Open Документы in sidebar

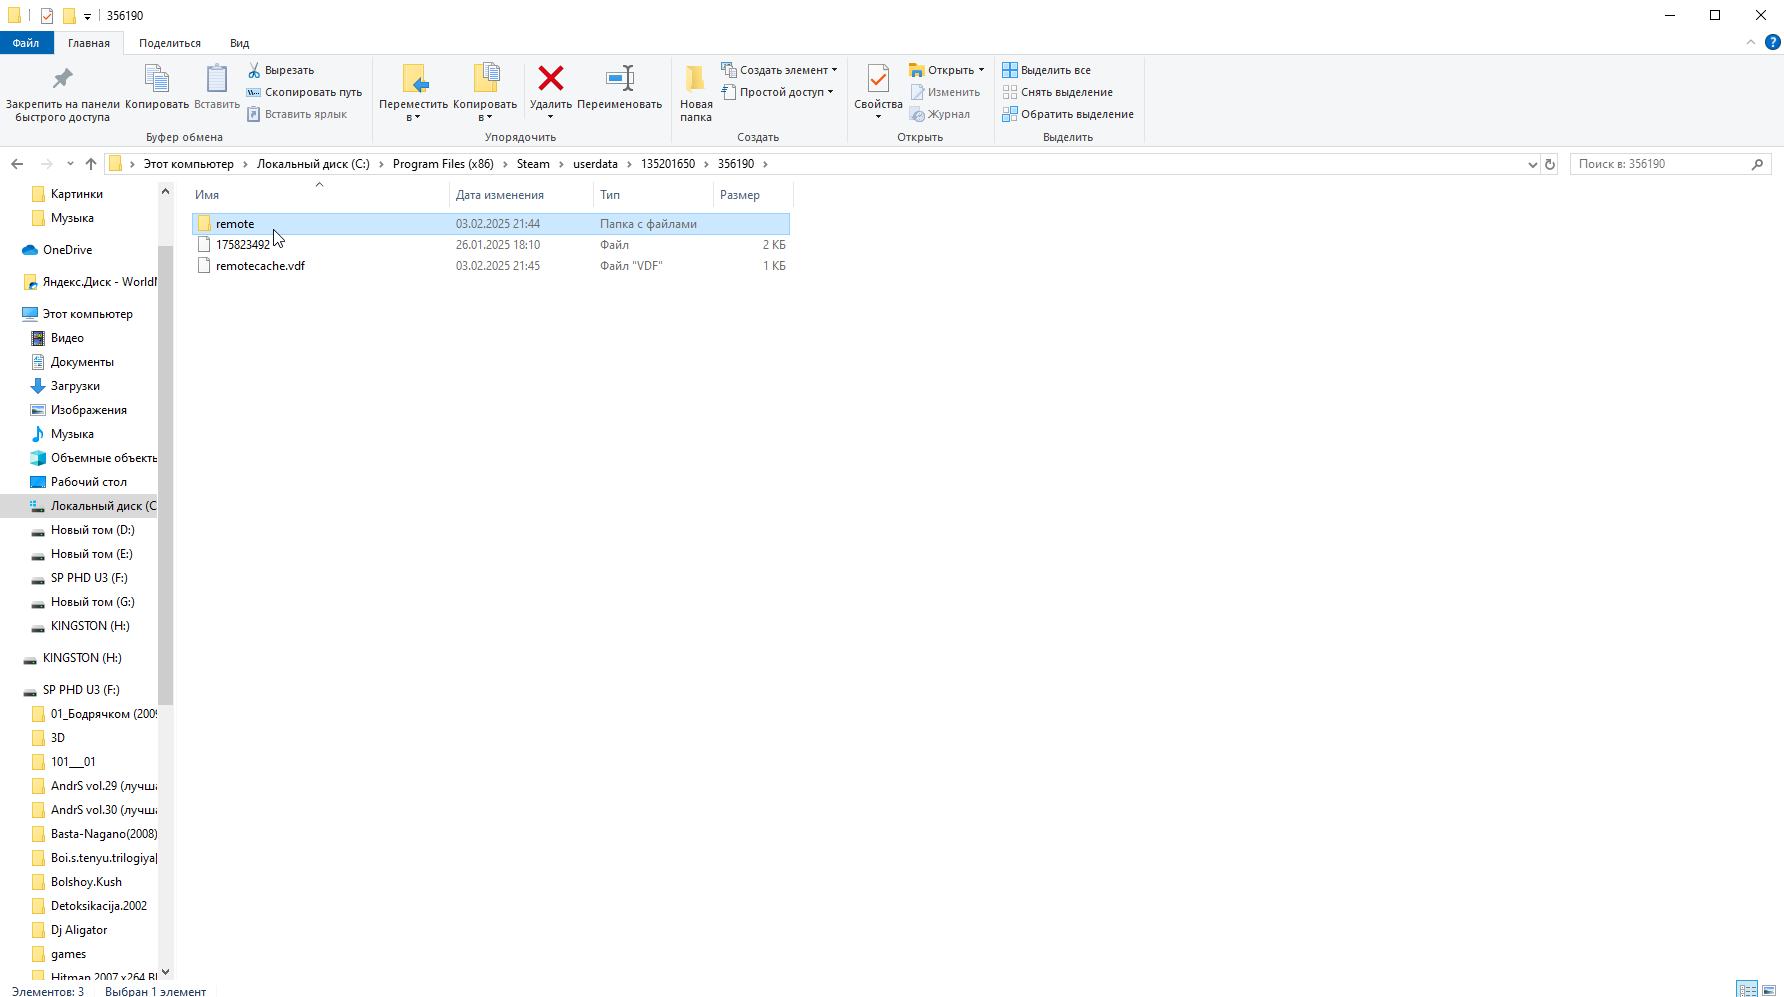[x=82, y=362]
